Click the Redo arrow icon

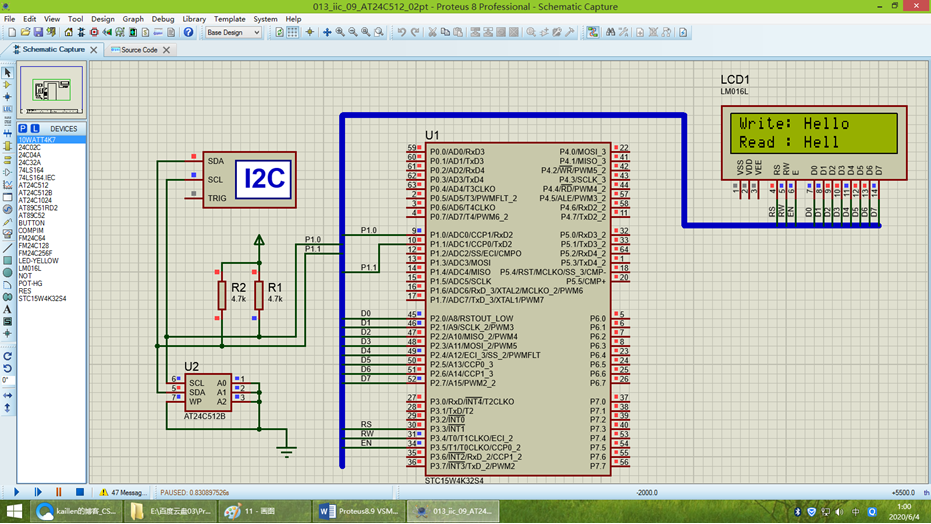click(415, 33)
